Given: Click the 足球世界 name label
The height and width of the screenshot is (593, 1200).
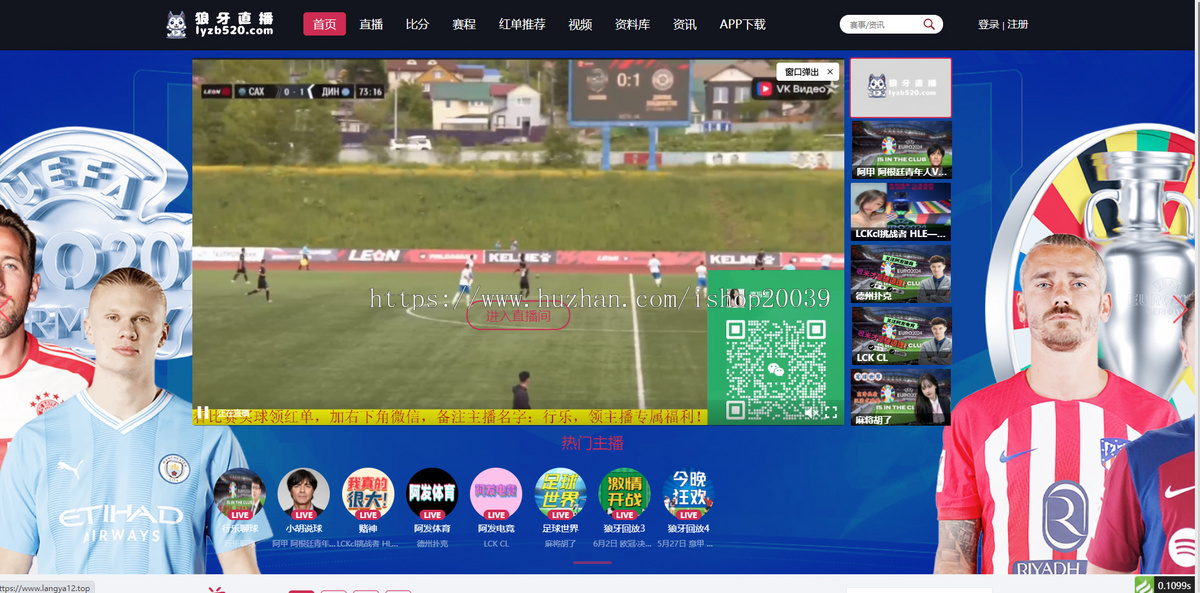Looking at the screenshot, I should [x=560, y=528].
